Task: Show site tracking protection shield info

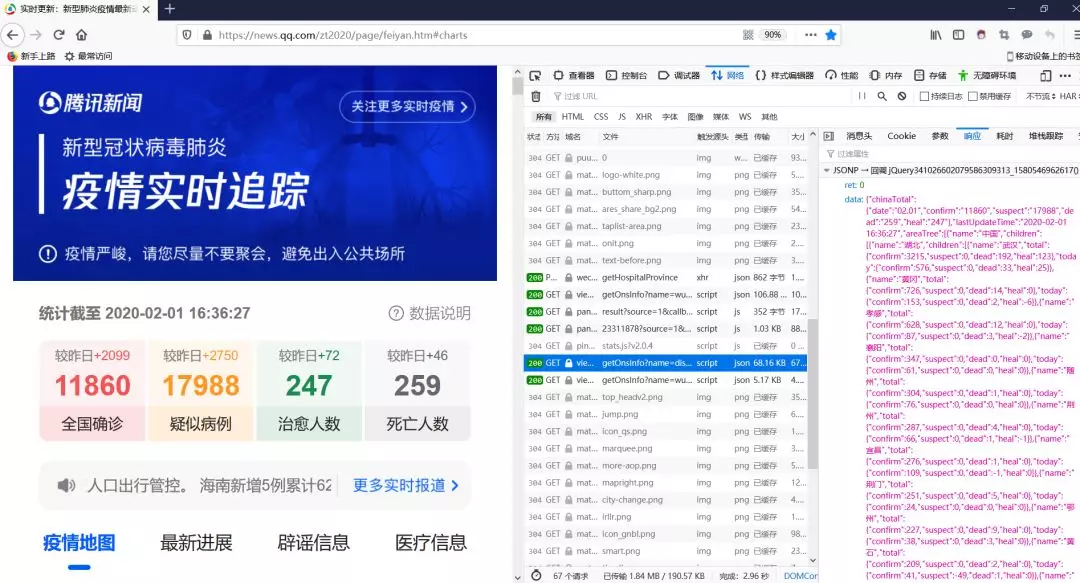Action: point(187,34)
